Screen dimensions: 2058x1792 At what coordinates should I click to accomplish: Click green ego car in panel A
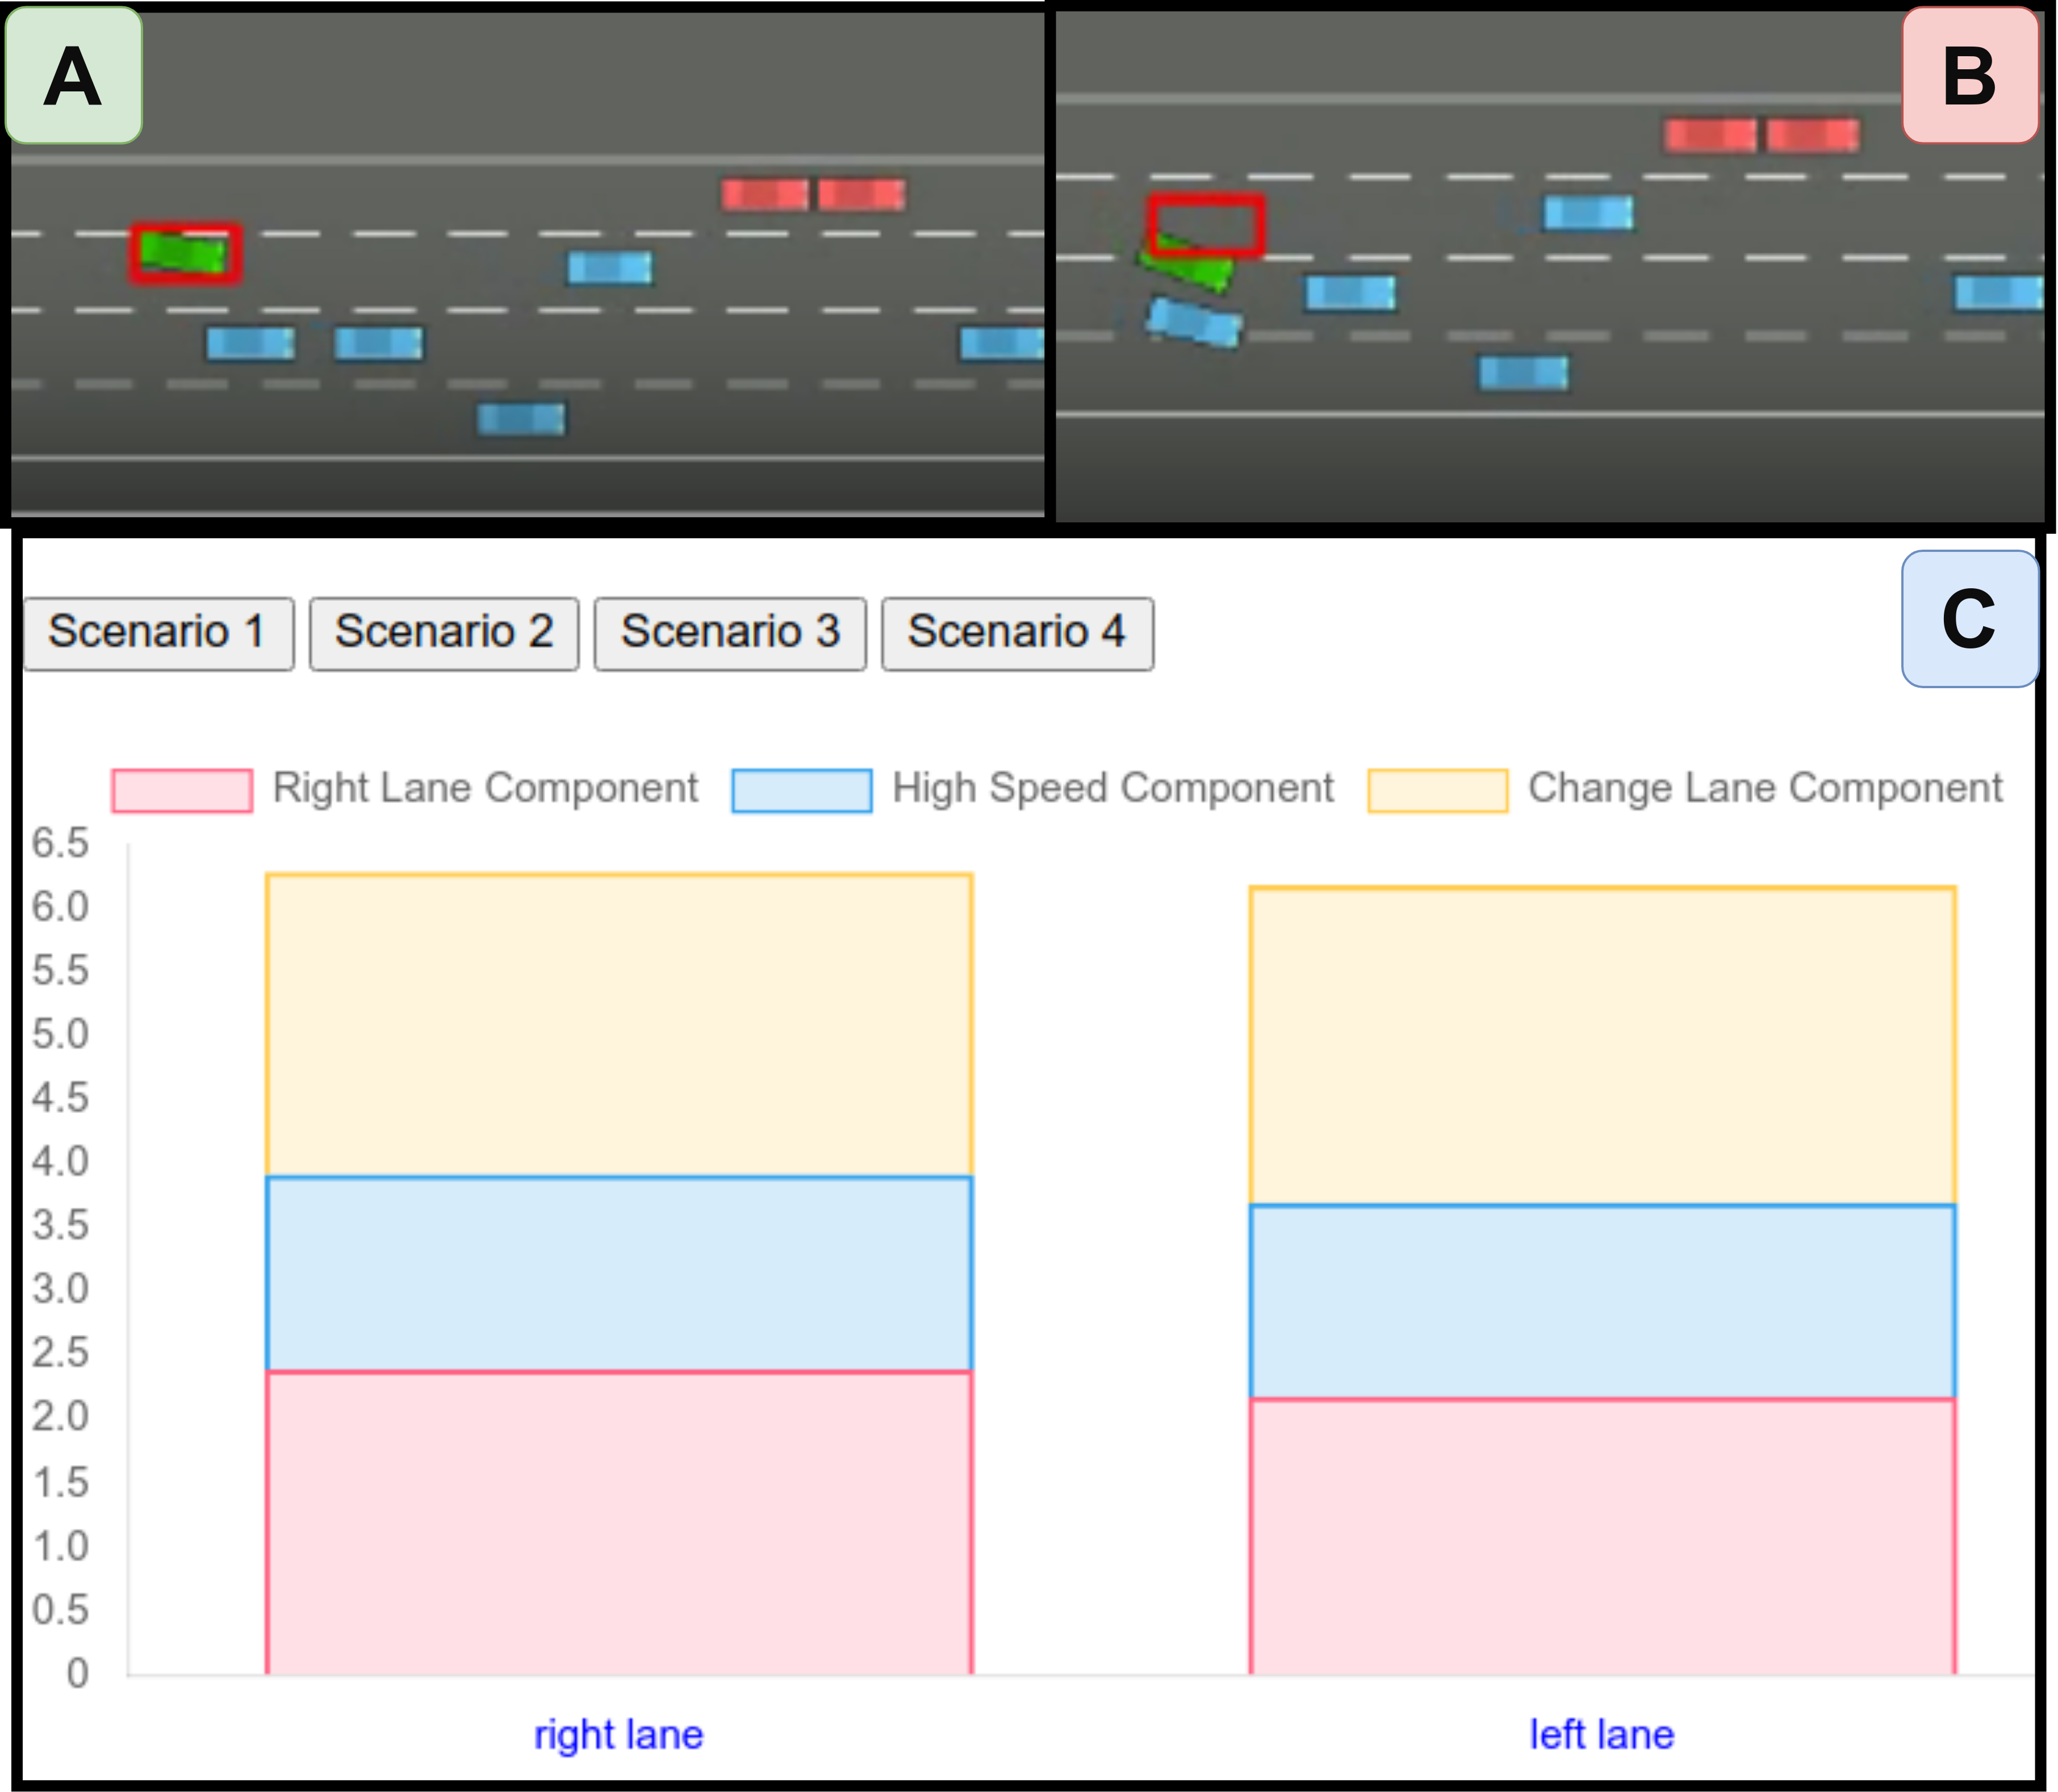coord(184,253)
